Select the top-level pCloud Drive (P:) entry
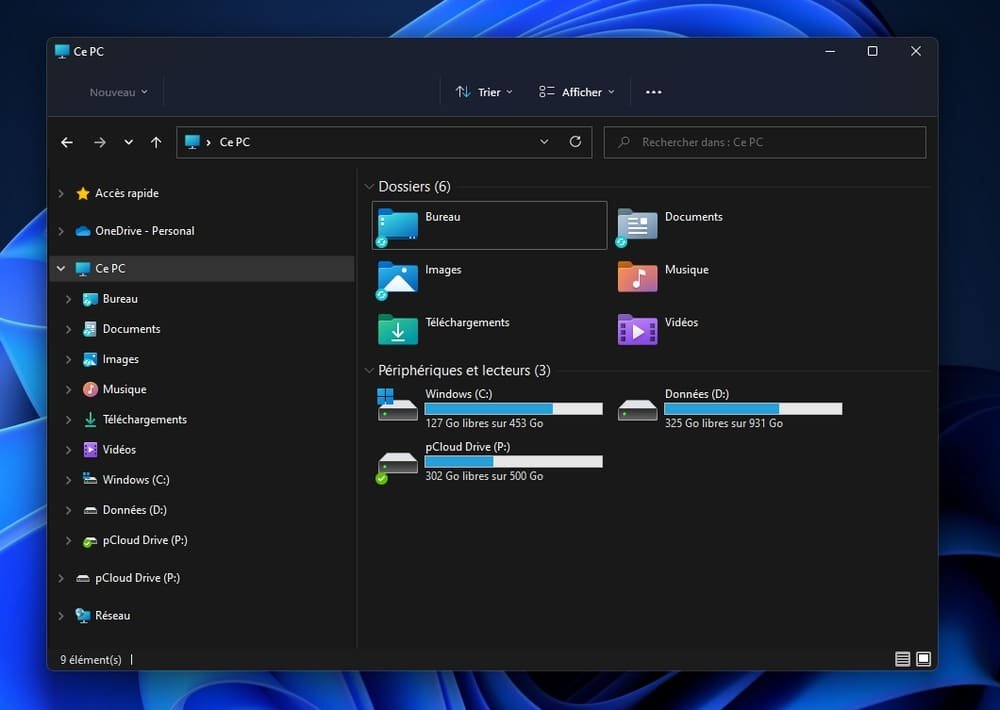Screen dimensions: 1000x710 coord(137,578)
